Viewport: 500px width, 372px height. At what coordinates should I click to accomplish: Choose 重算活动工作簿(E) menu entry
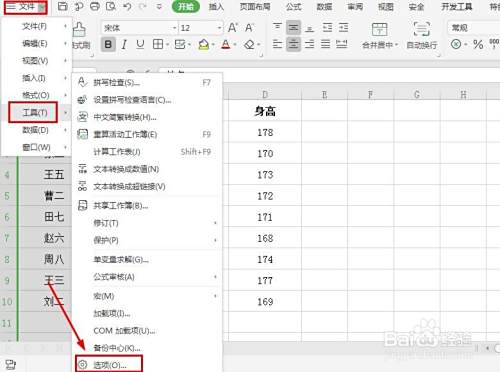[x=147, y=134]
